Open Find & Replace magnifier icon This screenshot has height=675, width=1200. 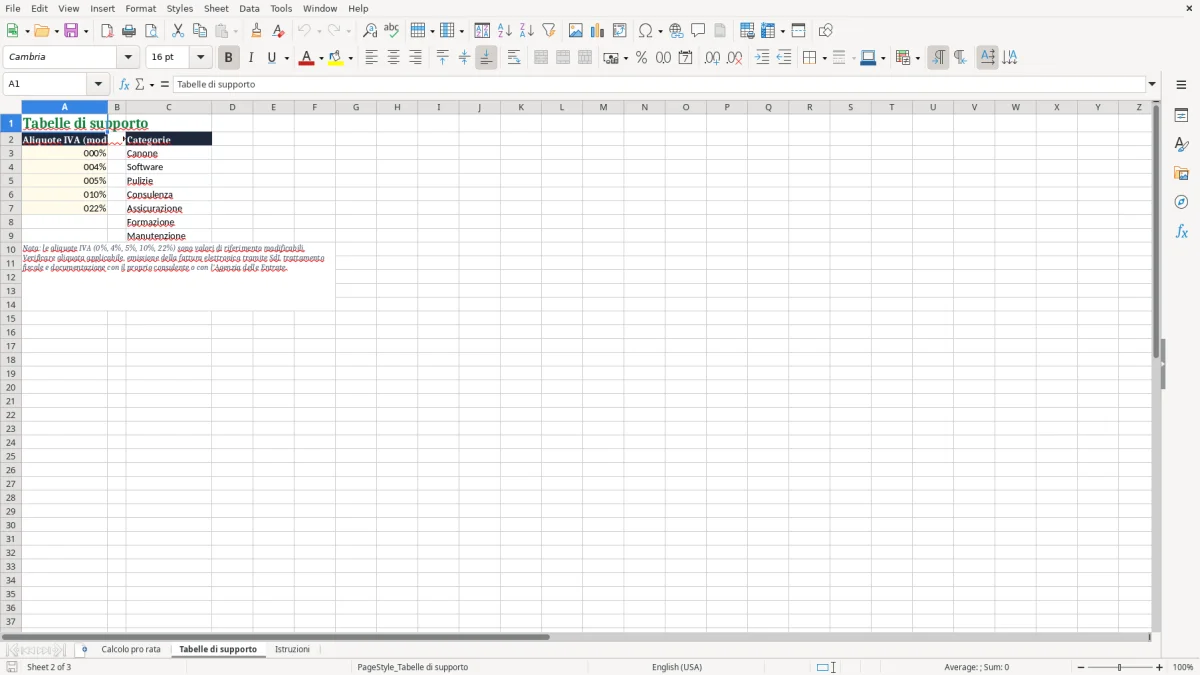tap(370, 31)
